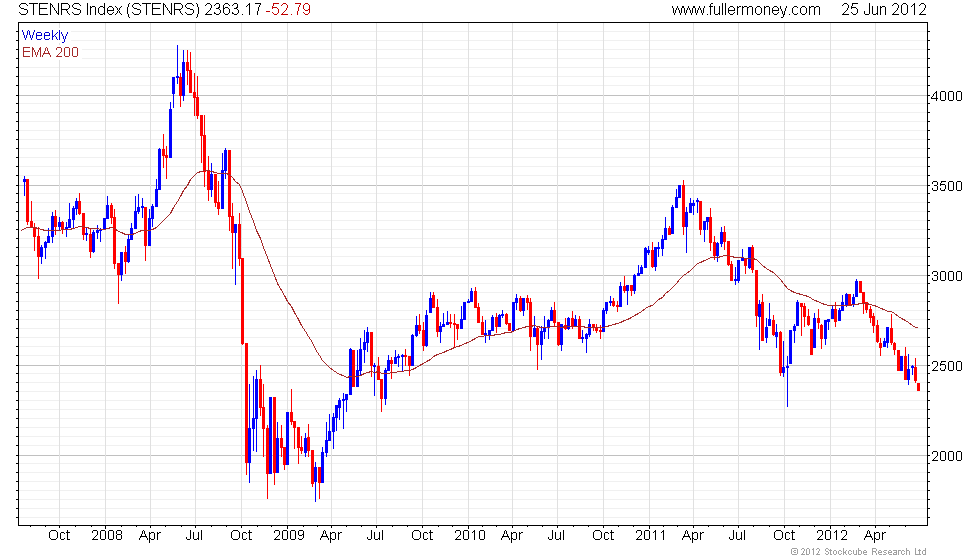Click the 2012 year axis label
This screenshot has height=560, width=980.
832,535
